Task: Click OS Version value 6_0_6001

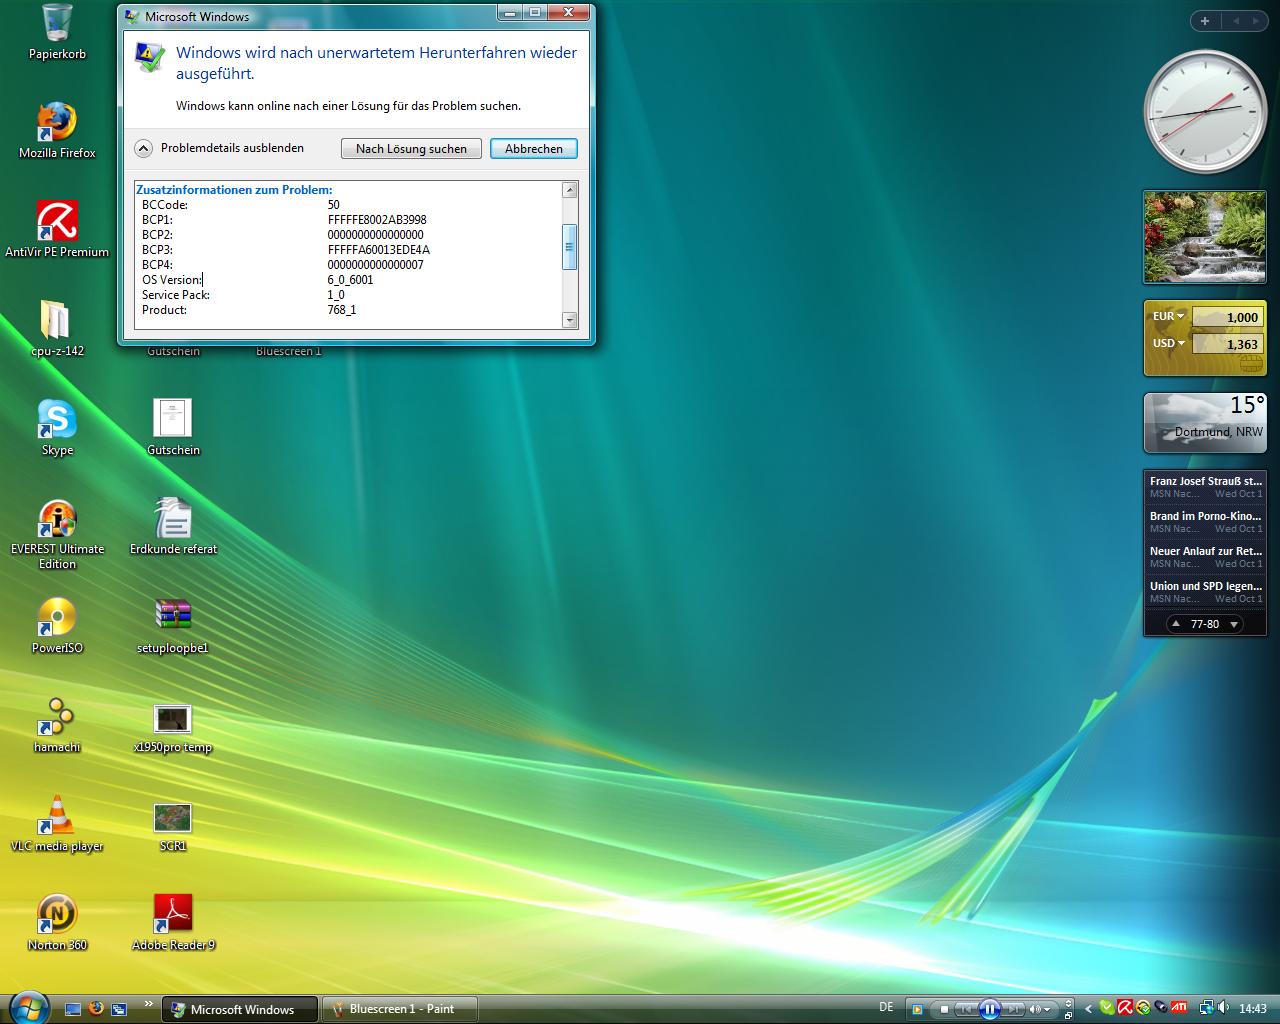Action: tap(350, 280)
